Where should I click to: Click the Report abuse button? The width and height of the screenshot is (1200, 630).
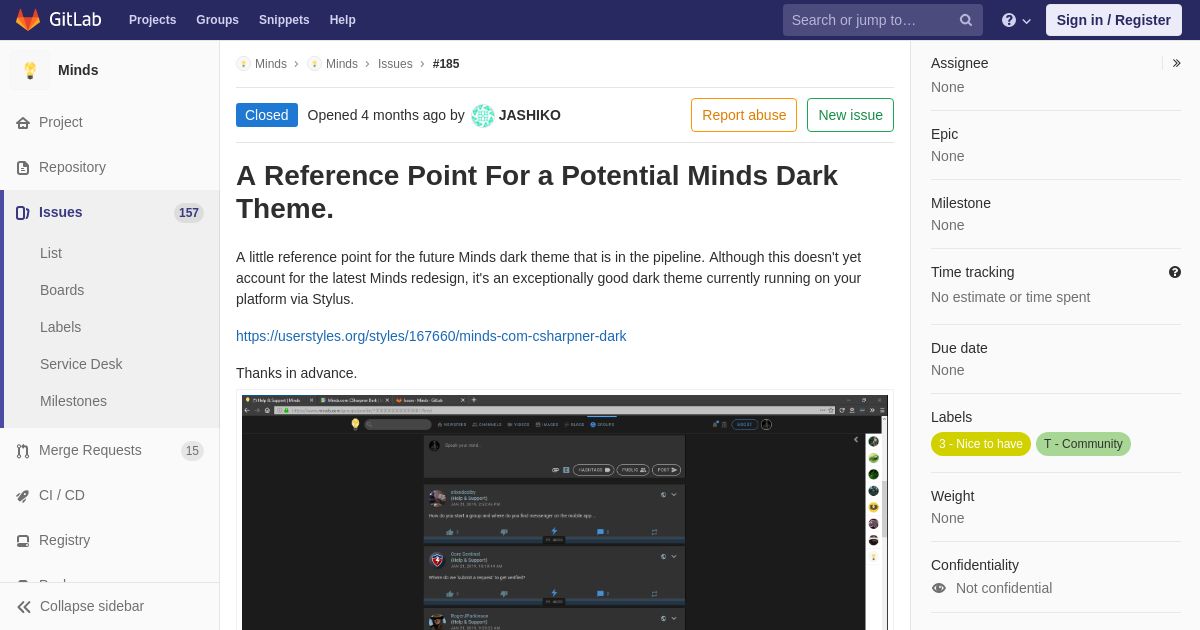pos(744,115)
